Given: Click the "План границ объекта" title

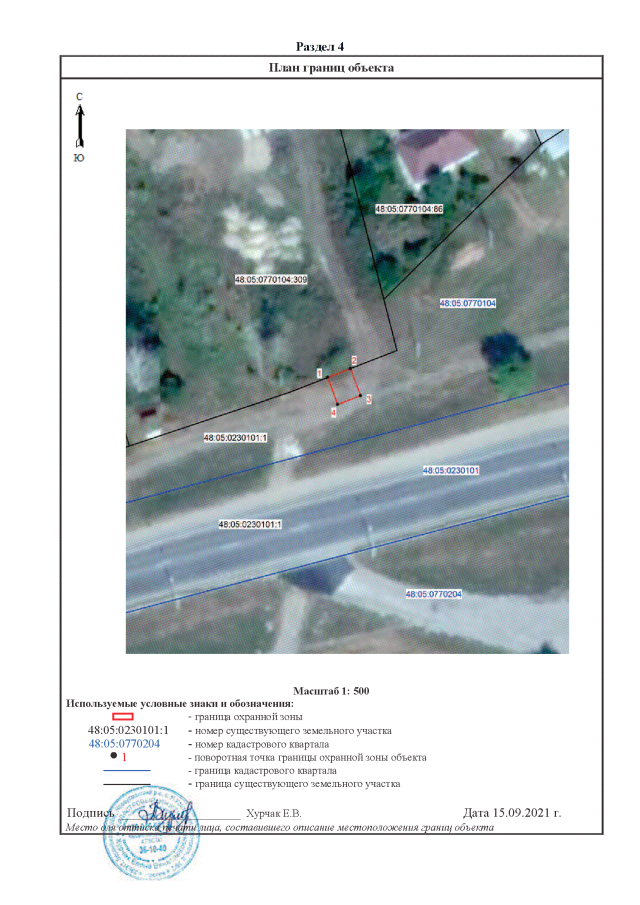Looking at the screenshot, I should [331, 68].
